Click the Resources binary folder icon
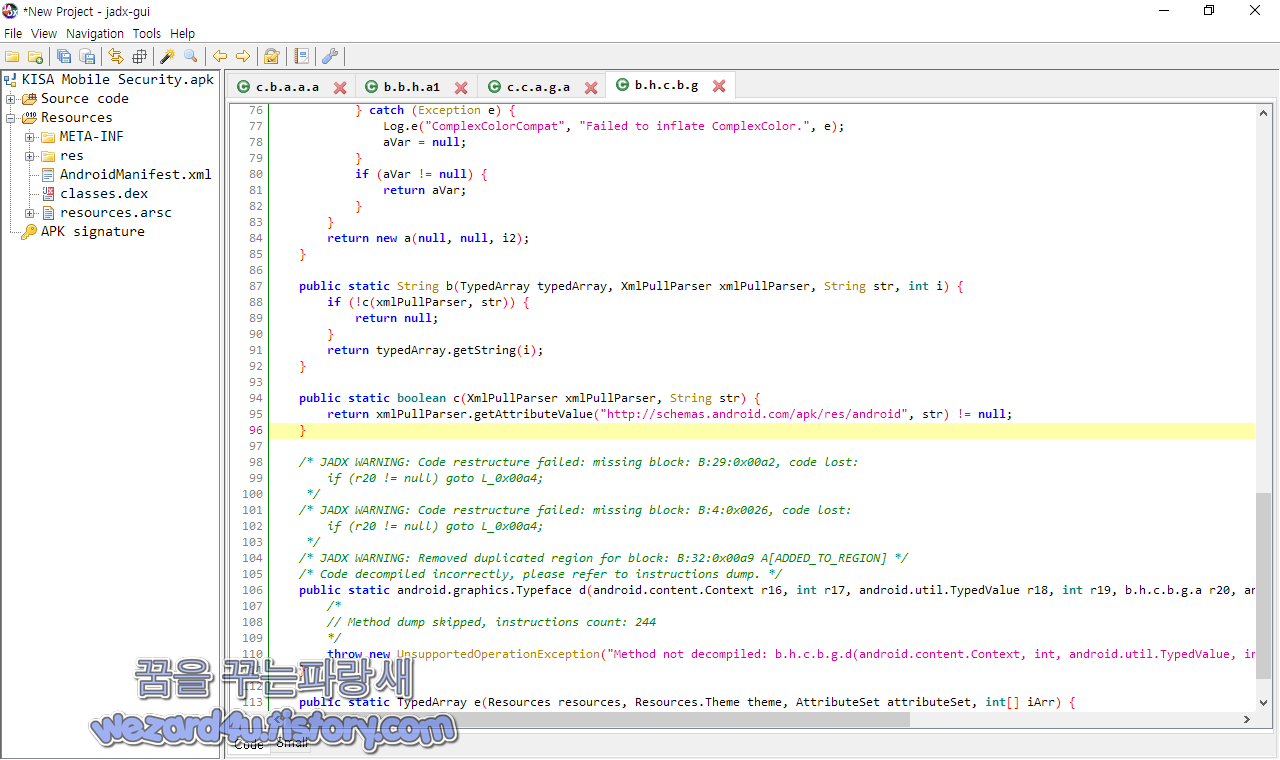The width and height of the screenshot is (1280, 760). click(x=29, y=118)
